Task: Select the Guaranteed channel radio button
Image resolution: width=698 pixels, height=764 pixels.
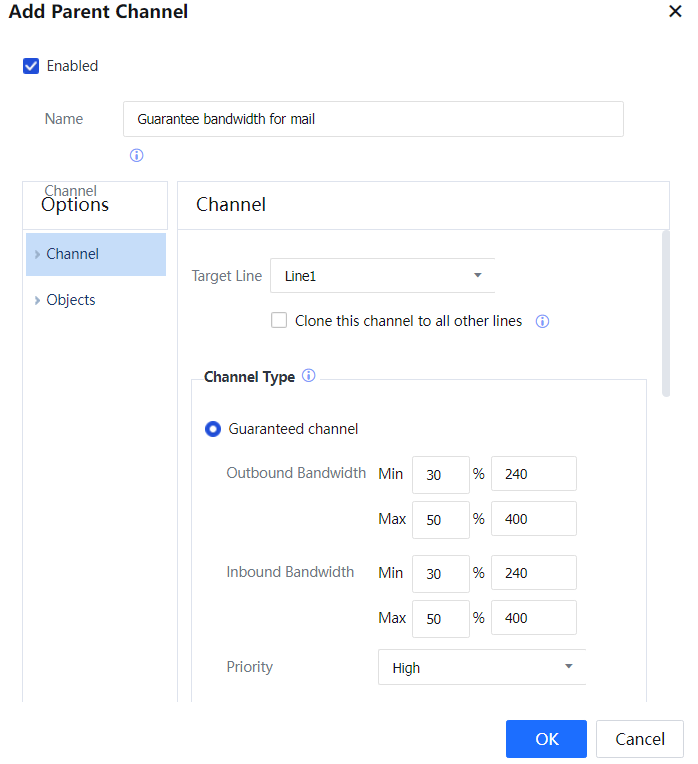Action: tap(213, 429)
